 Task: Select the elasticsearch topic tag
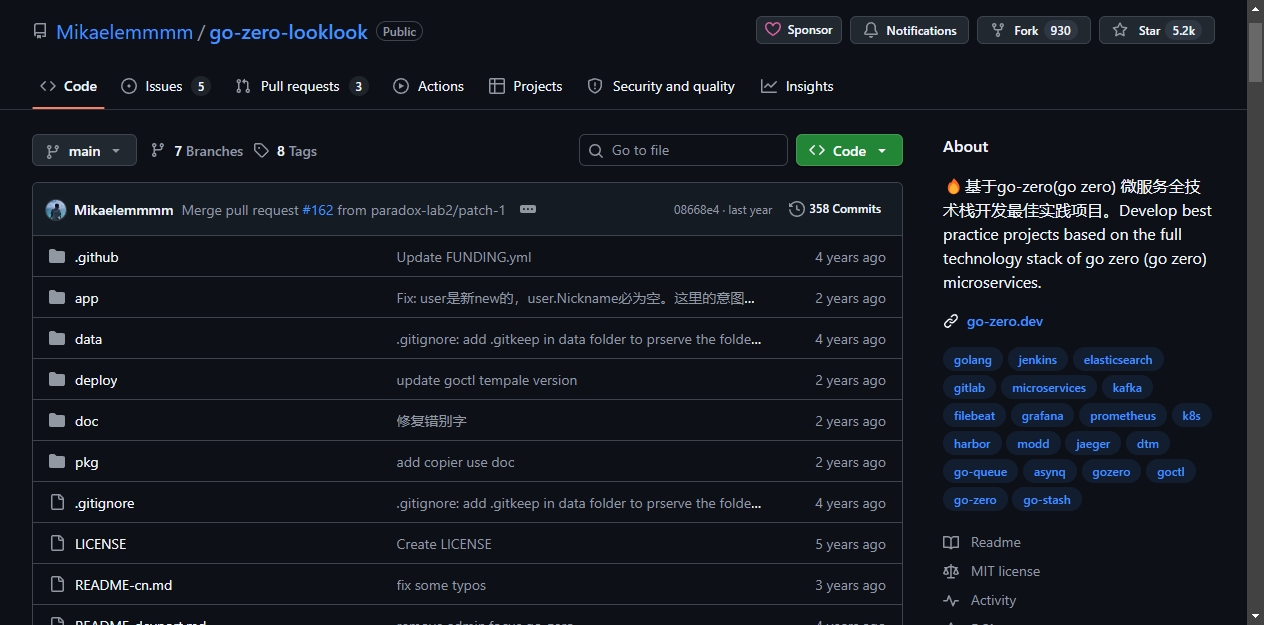tap(1118, 360)
